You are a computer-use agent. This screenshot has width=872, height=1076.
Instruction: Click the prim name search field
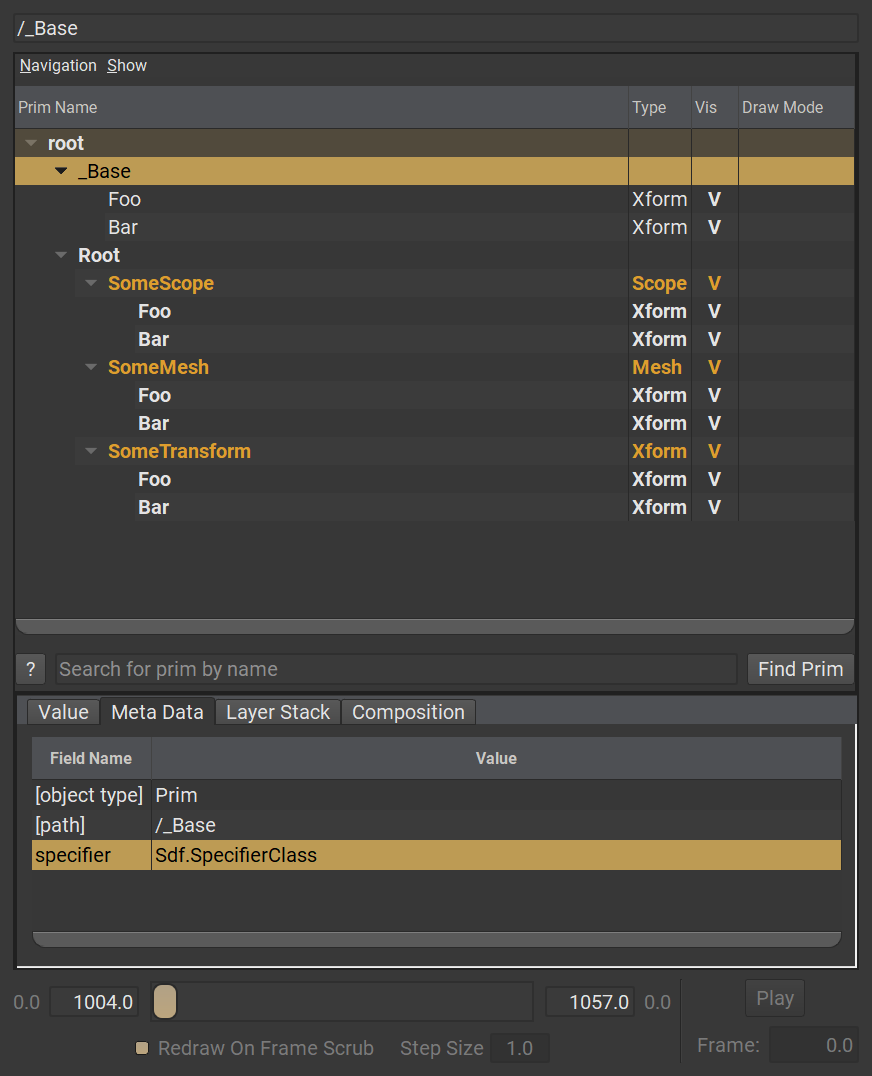(x=395, y=669)
